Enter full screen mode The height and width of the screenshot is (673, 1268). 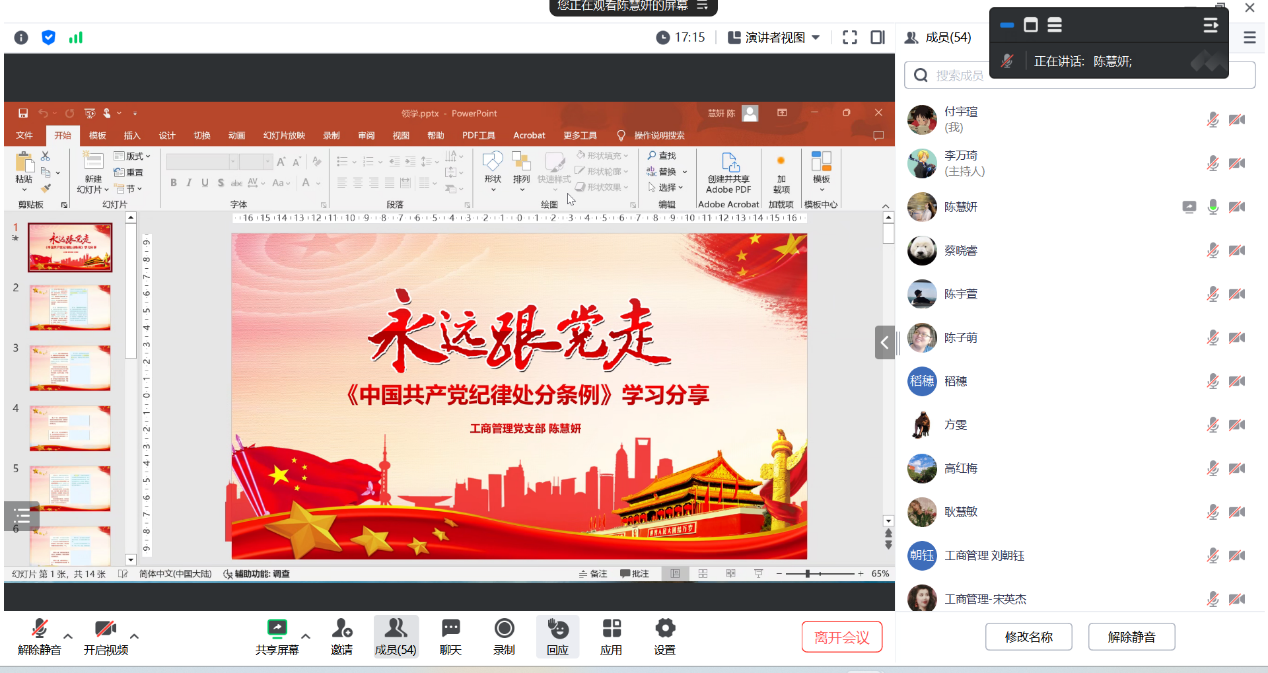(850, 38)
